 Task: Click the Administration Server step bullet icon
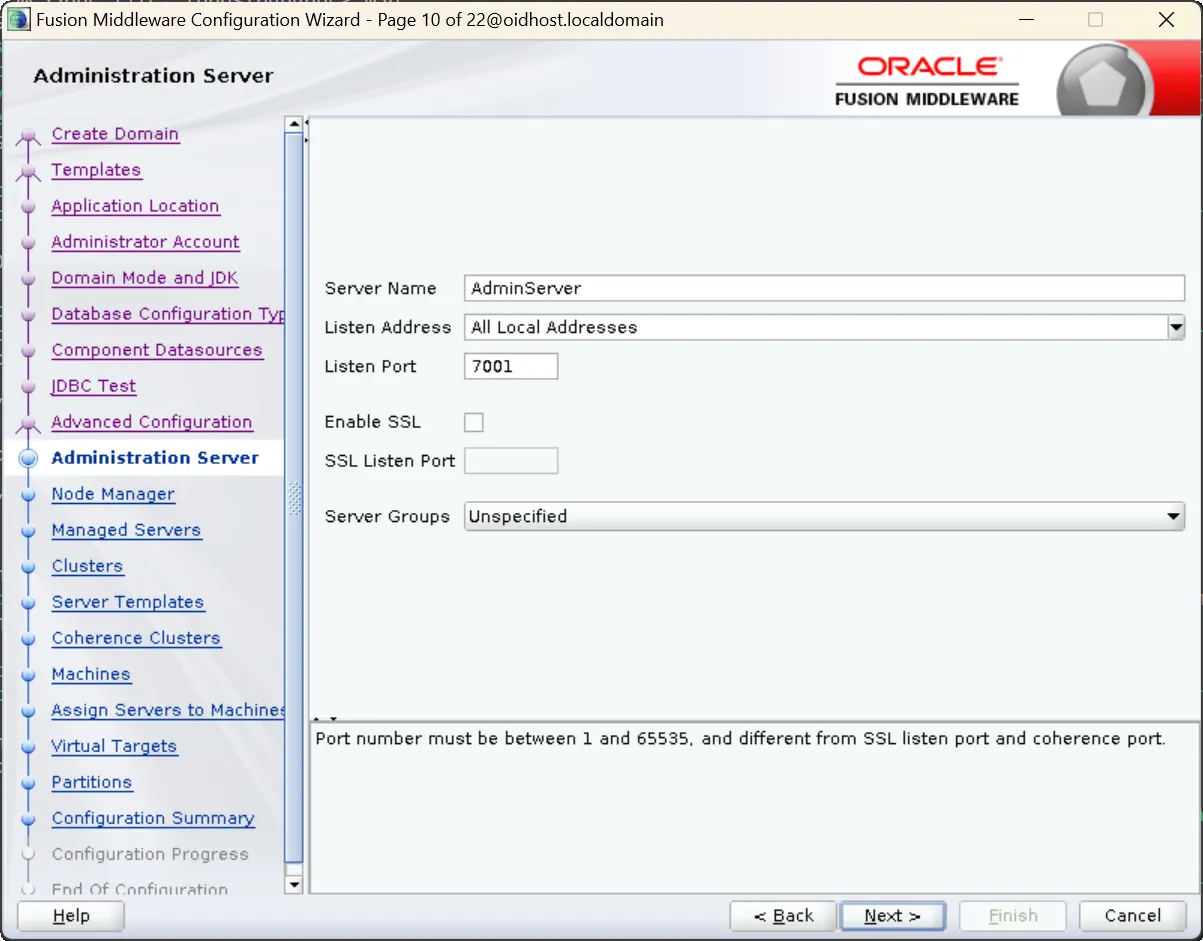click(x=29, y=458)
